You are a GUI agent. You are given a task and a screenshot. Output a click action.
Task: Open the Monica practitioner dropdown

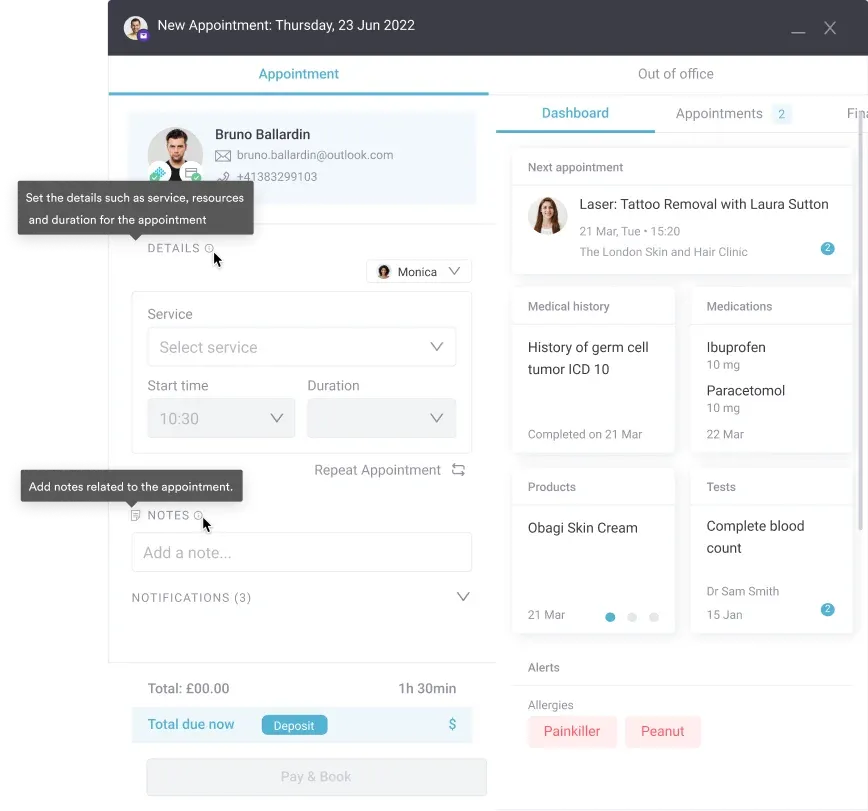point(418,270)
